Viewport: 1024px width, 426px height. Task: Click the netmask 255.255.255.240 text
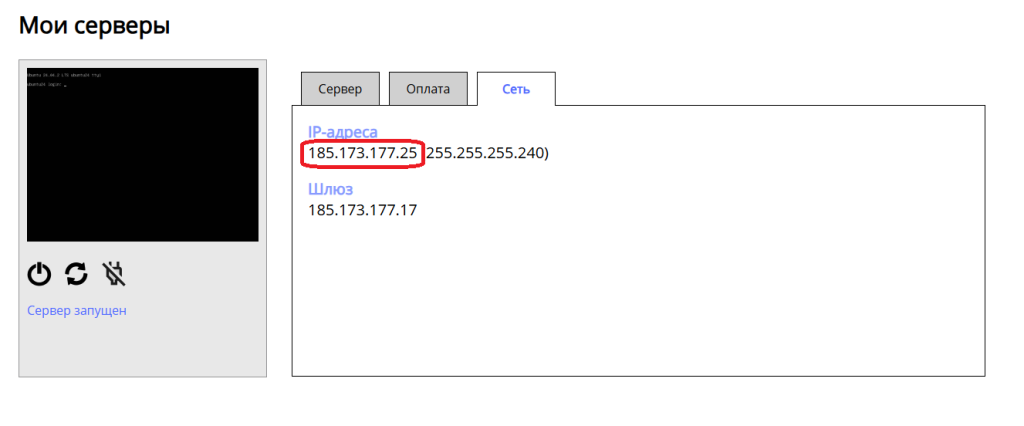click(487, 154)
